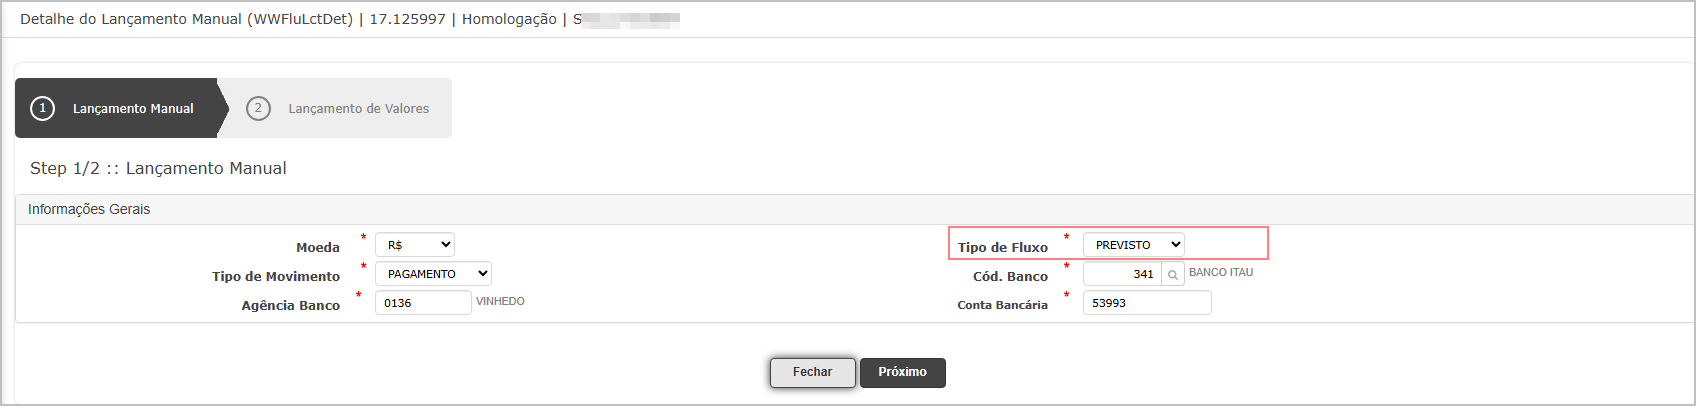Expand the Tipo de Movimento PAGAMENTO dropdown
This screenshot has width=1696, height=406.
point(433,274)
